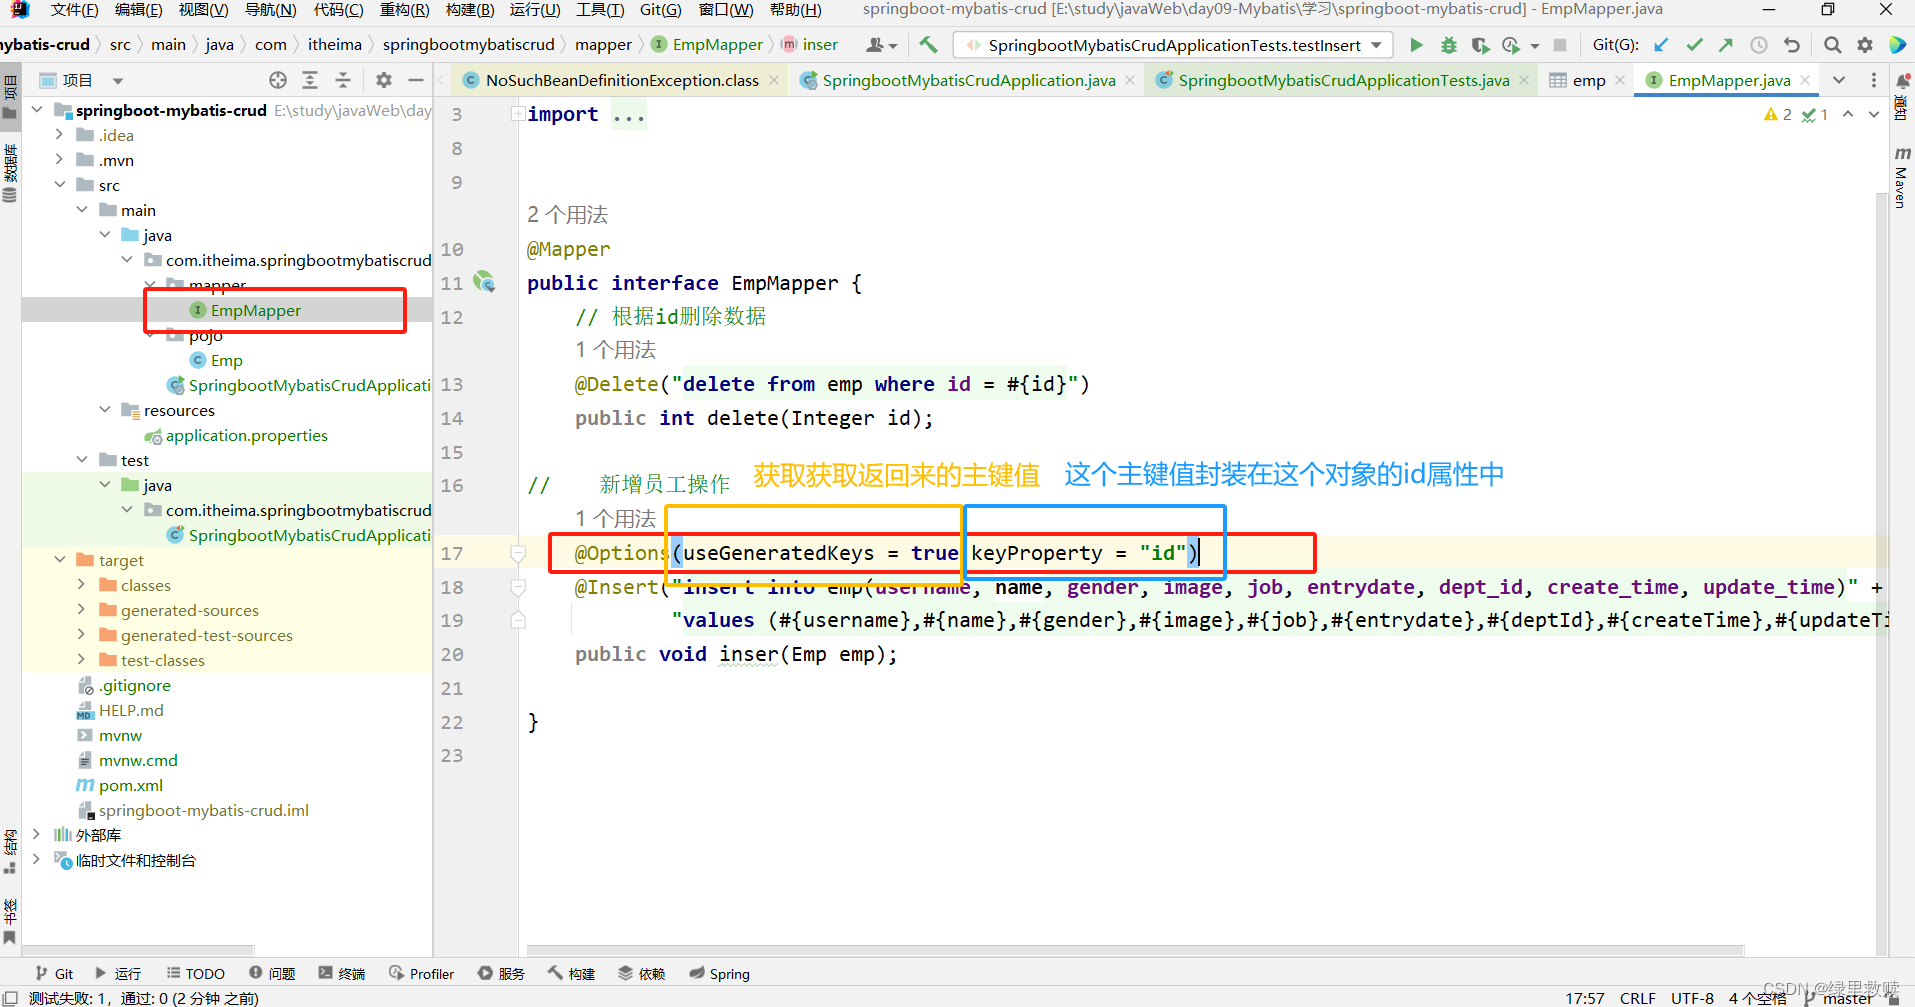Viewport: 1915px width, 1007px height.
Task: Collapse the springboot-mybatis-crud root node
Action: click(37, 110)
